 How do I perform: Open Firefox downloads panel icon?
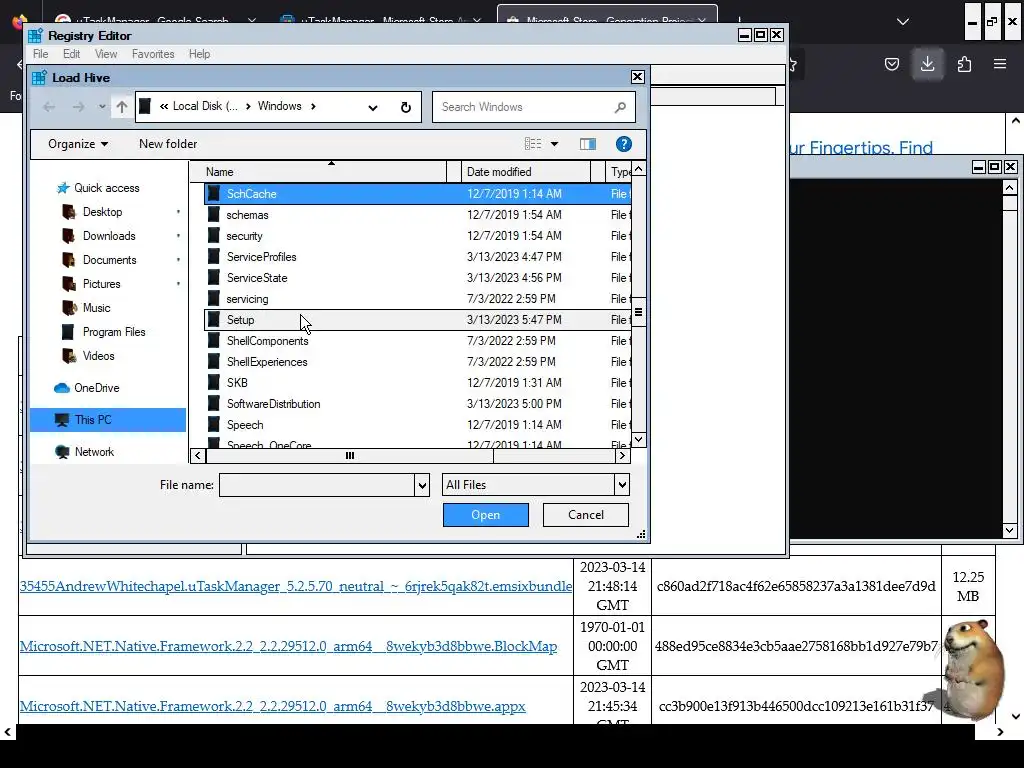click(x=927, y=64)
